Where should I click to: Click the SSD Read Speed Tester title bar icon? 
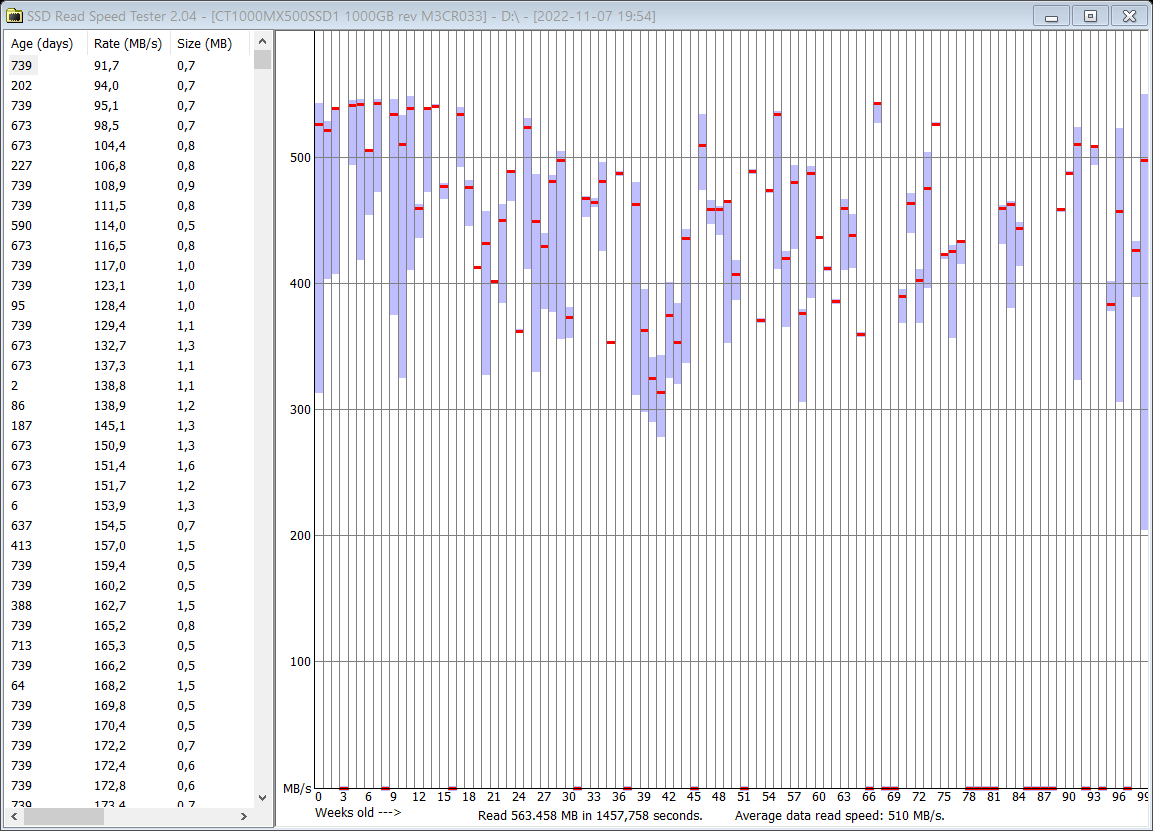[13, 15]
